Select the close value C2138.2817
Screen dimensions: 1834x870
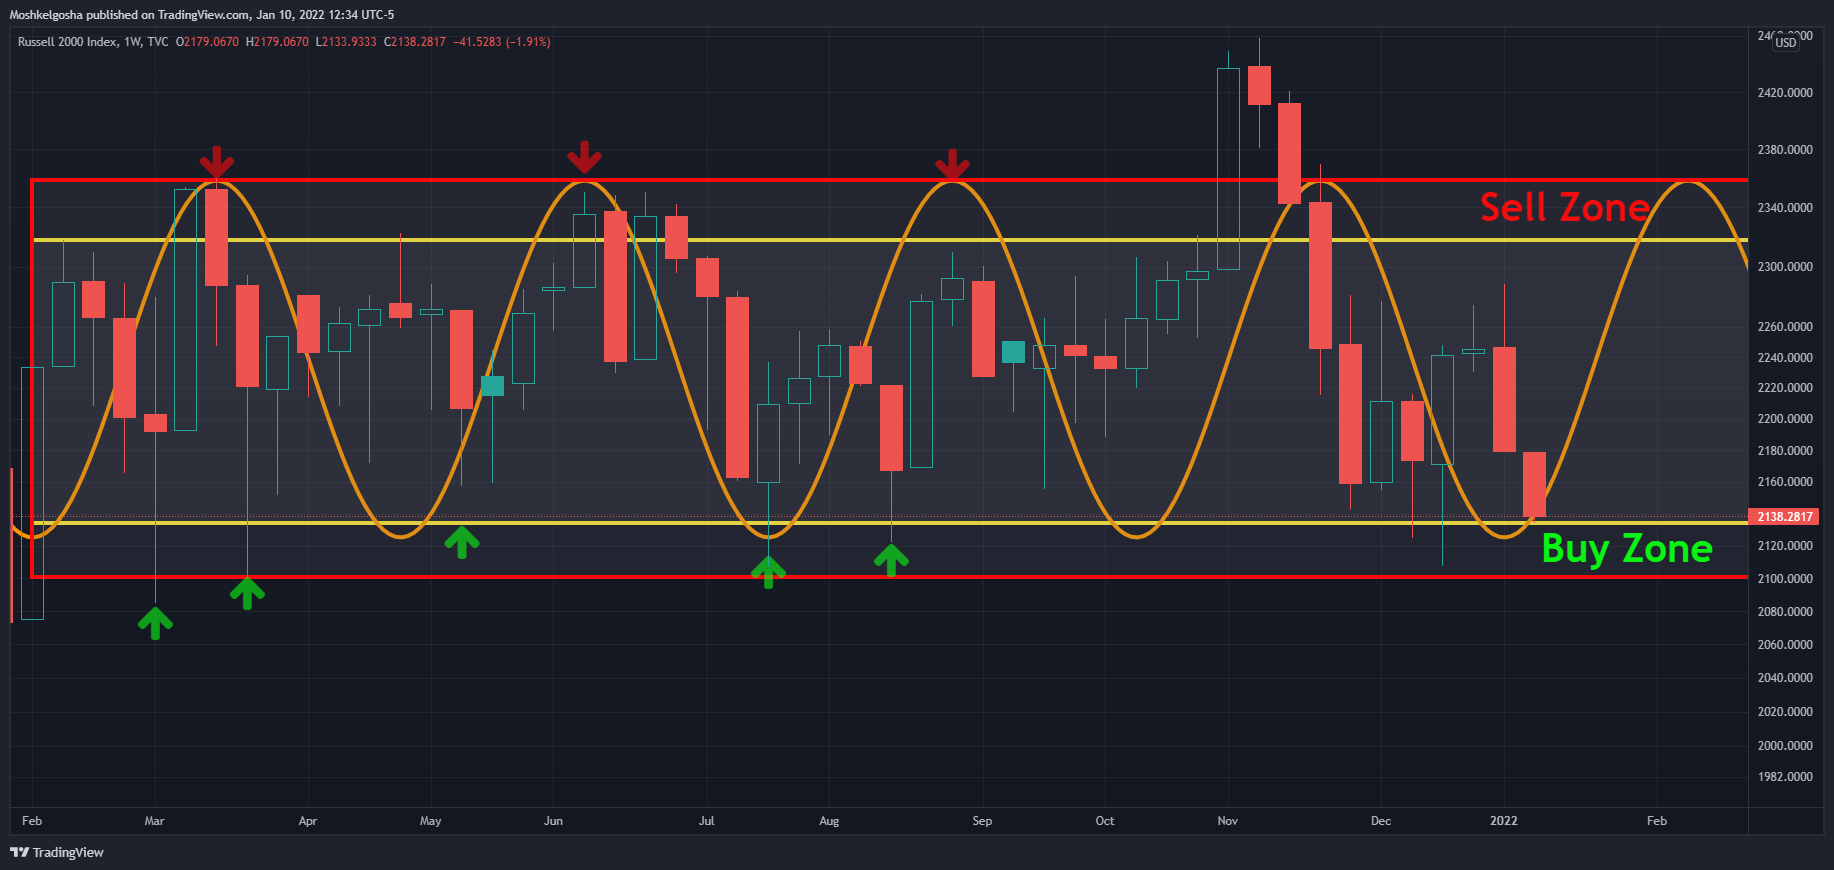415,42
